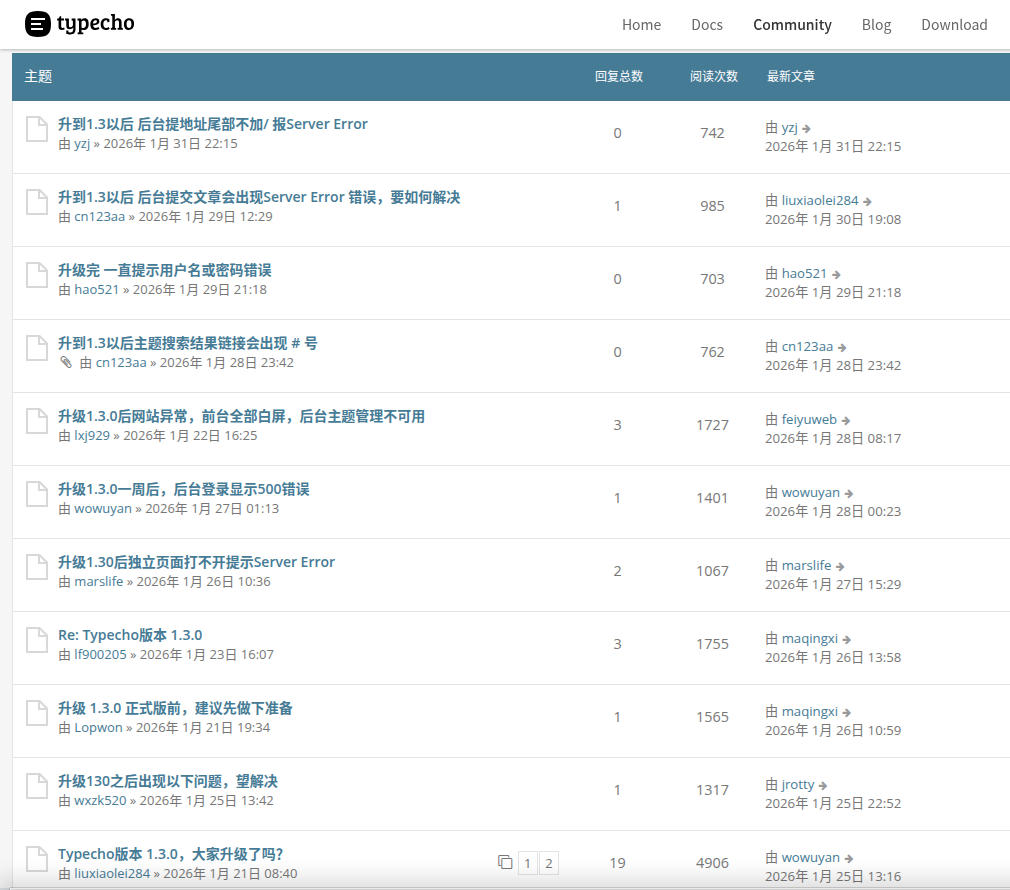
Task: Click the Typecho logo icon
Action: point(37,24)
